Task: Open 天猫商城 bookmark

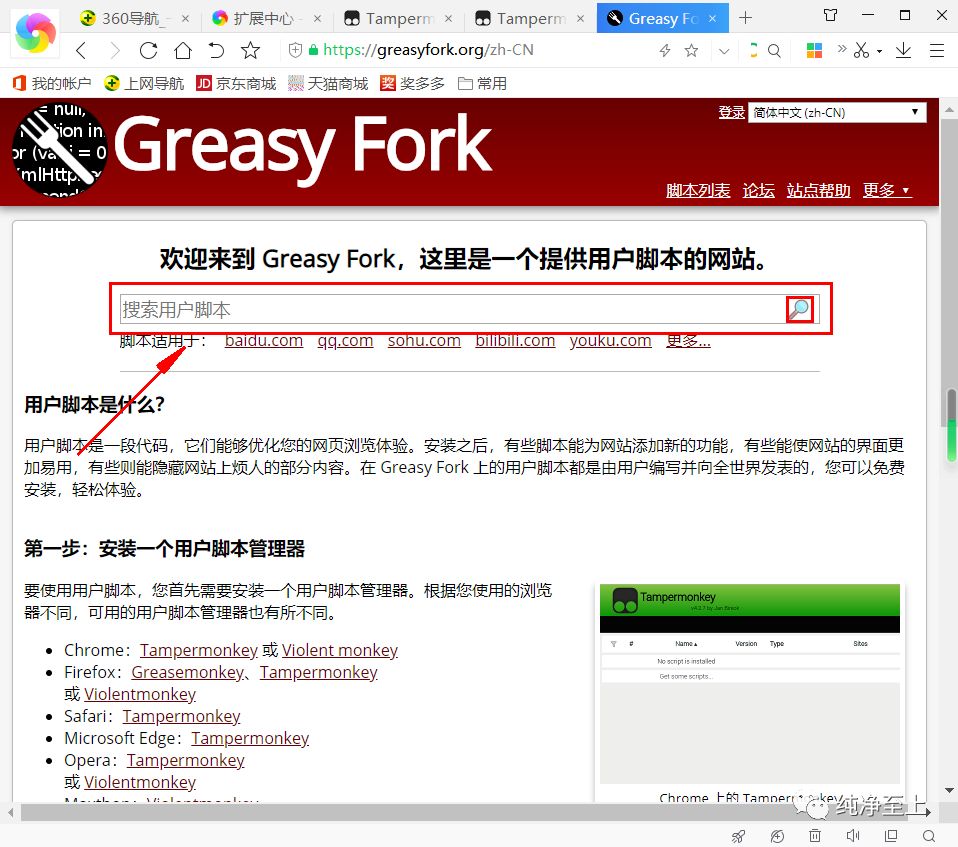Action: click(x=328, y=83)
